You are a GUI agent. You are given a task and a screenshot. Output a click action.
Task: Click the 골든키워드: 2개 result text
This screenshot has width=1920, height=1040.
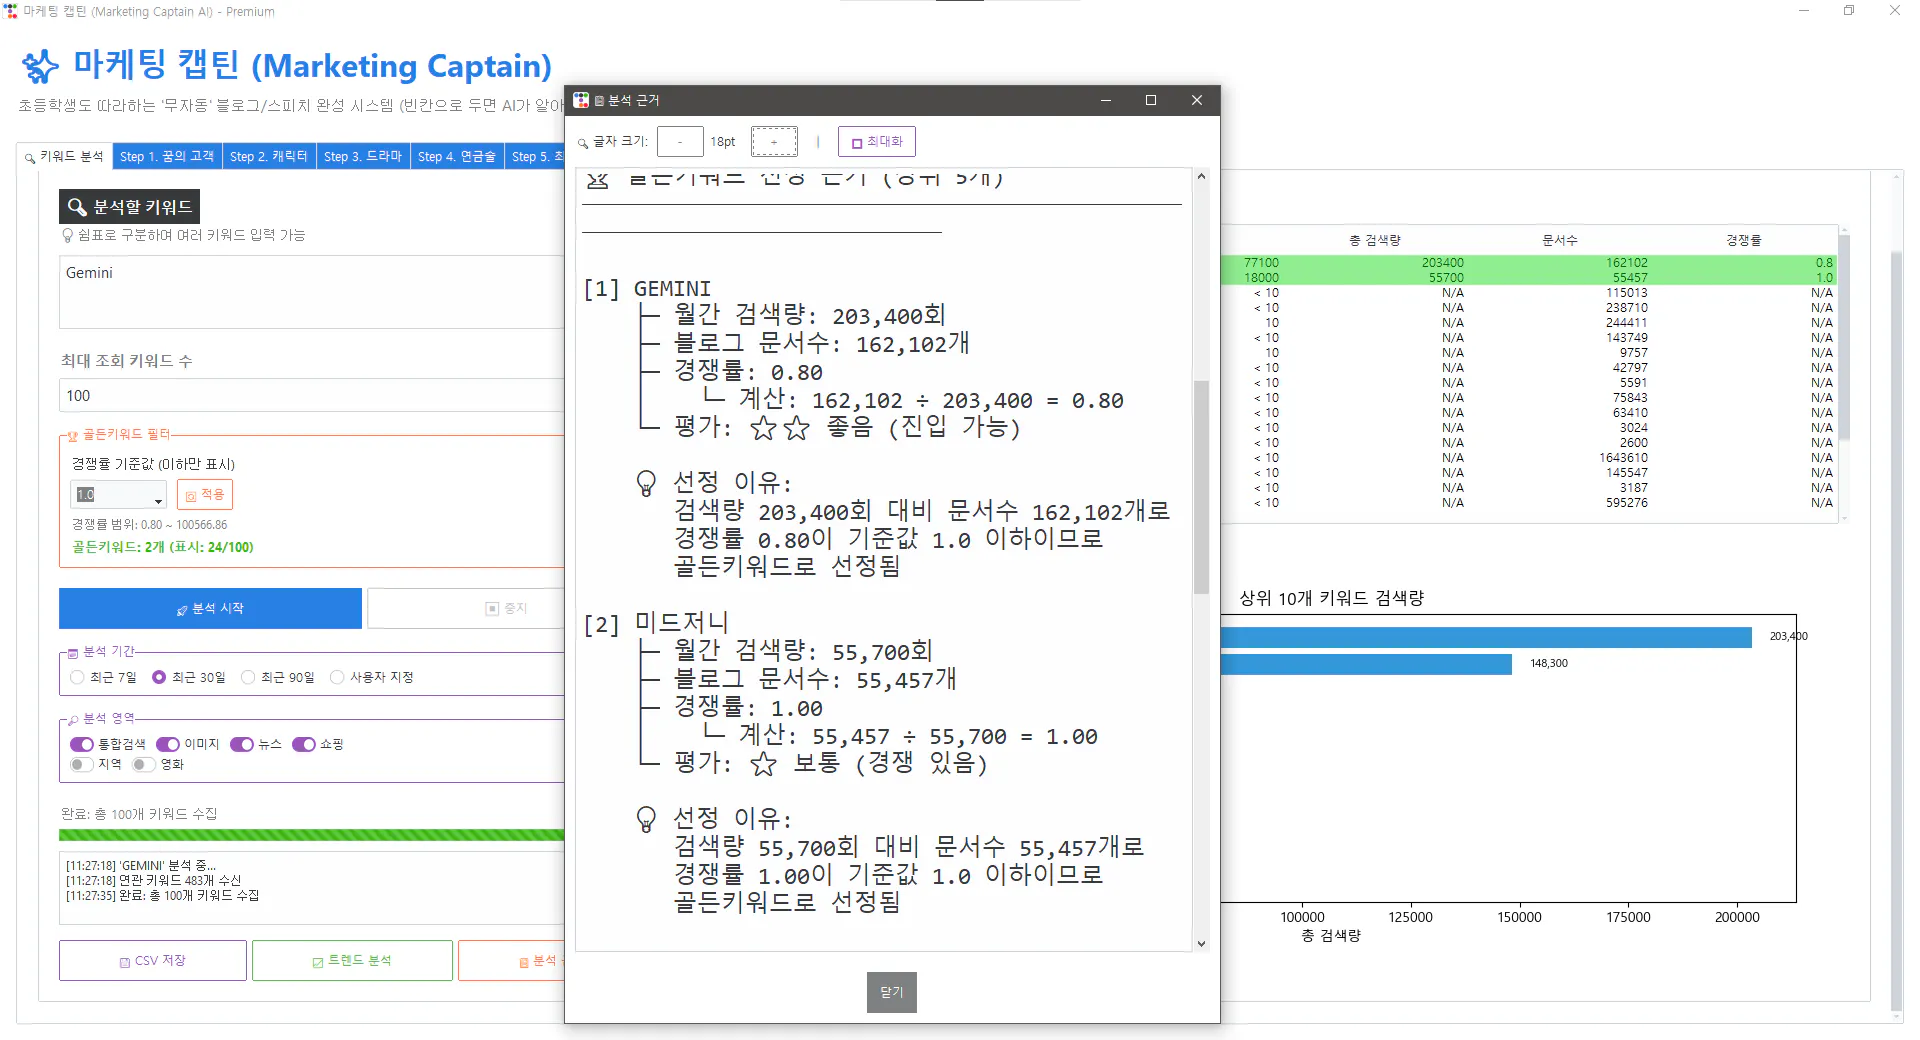pyautogui.click(x=163, y=548)
